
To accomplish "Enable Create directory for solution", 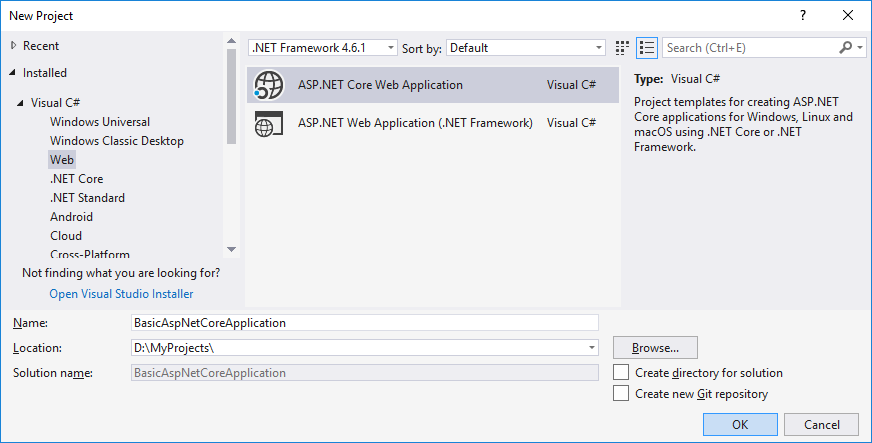I will click(x=621, y=373).
